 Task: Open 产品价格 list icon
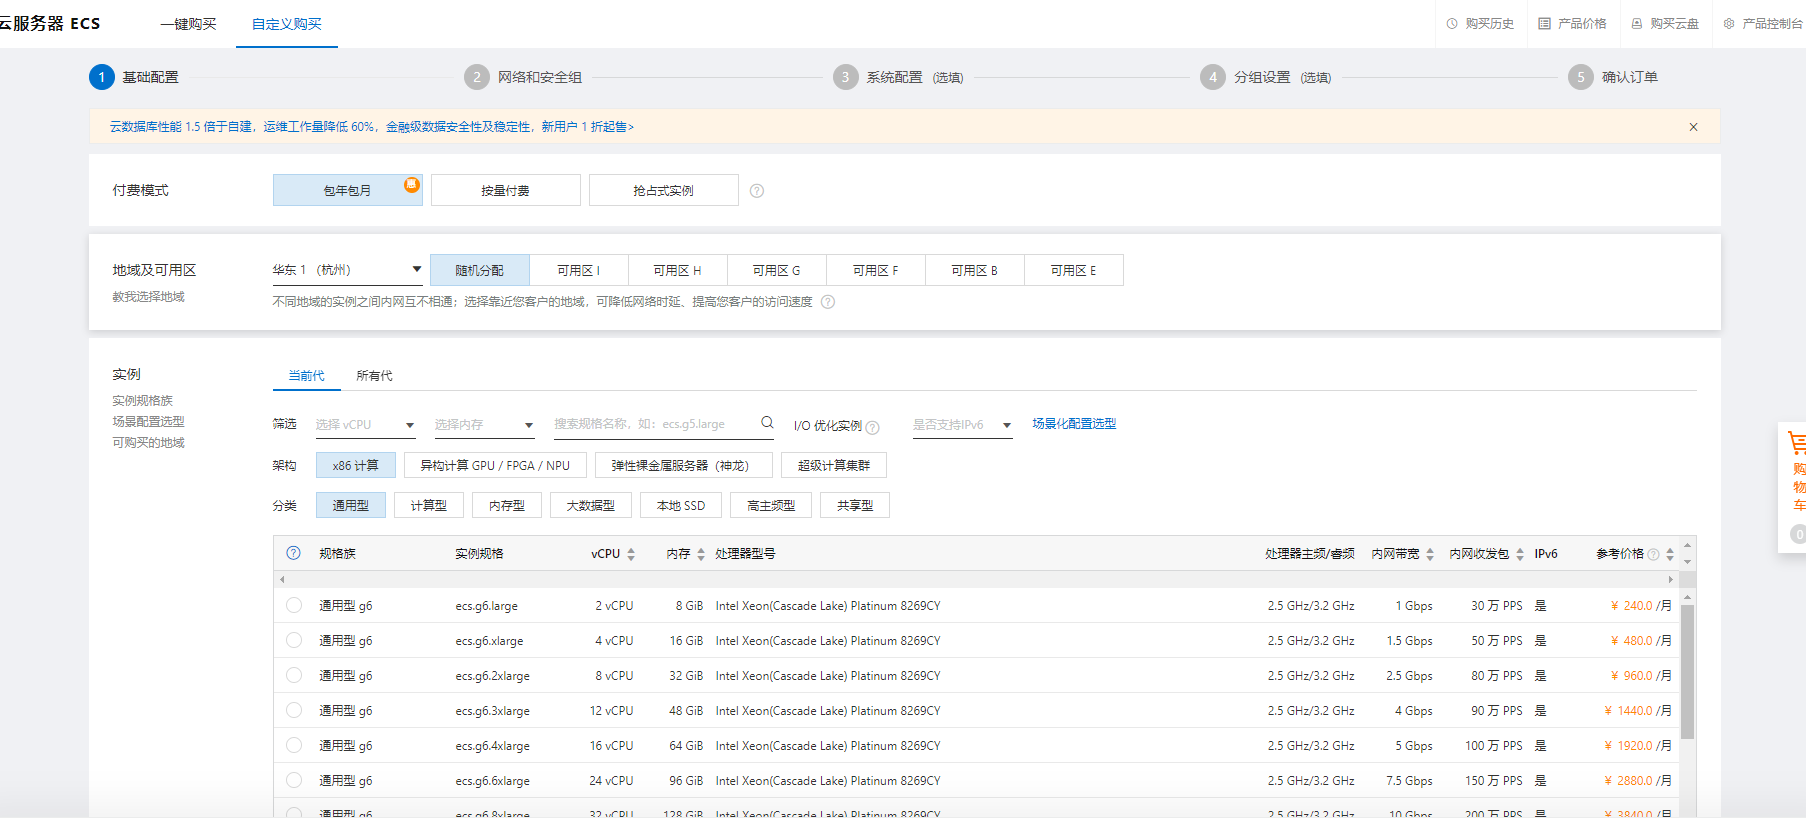[1544, 23]
